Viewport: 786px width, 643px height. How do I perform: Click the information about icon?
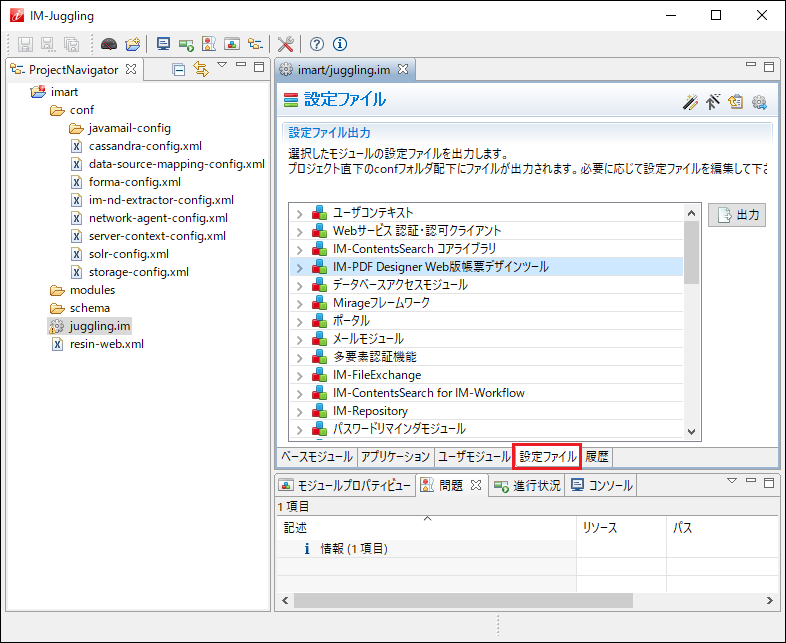tap(340, 44)
